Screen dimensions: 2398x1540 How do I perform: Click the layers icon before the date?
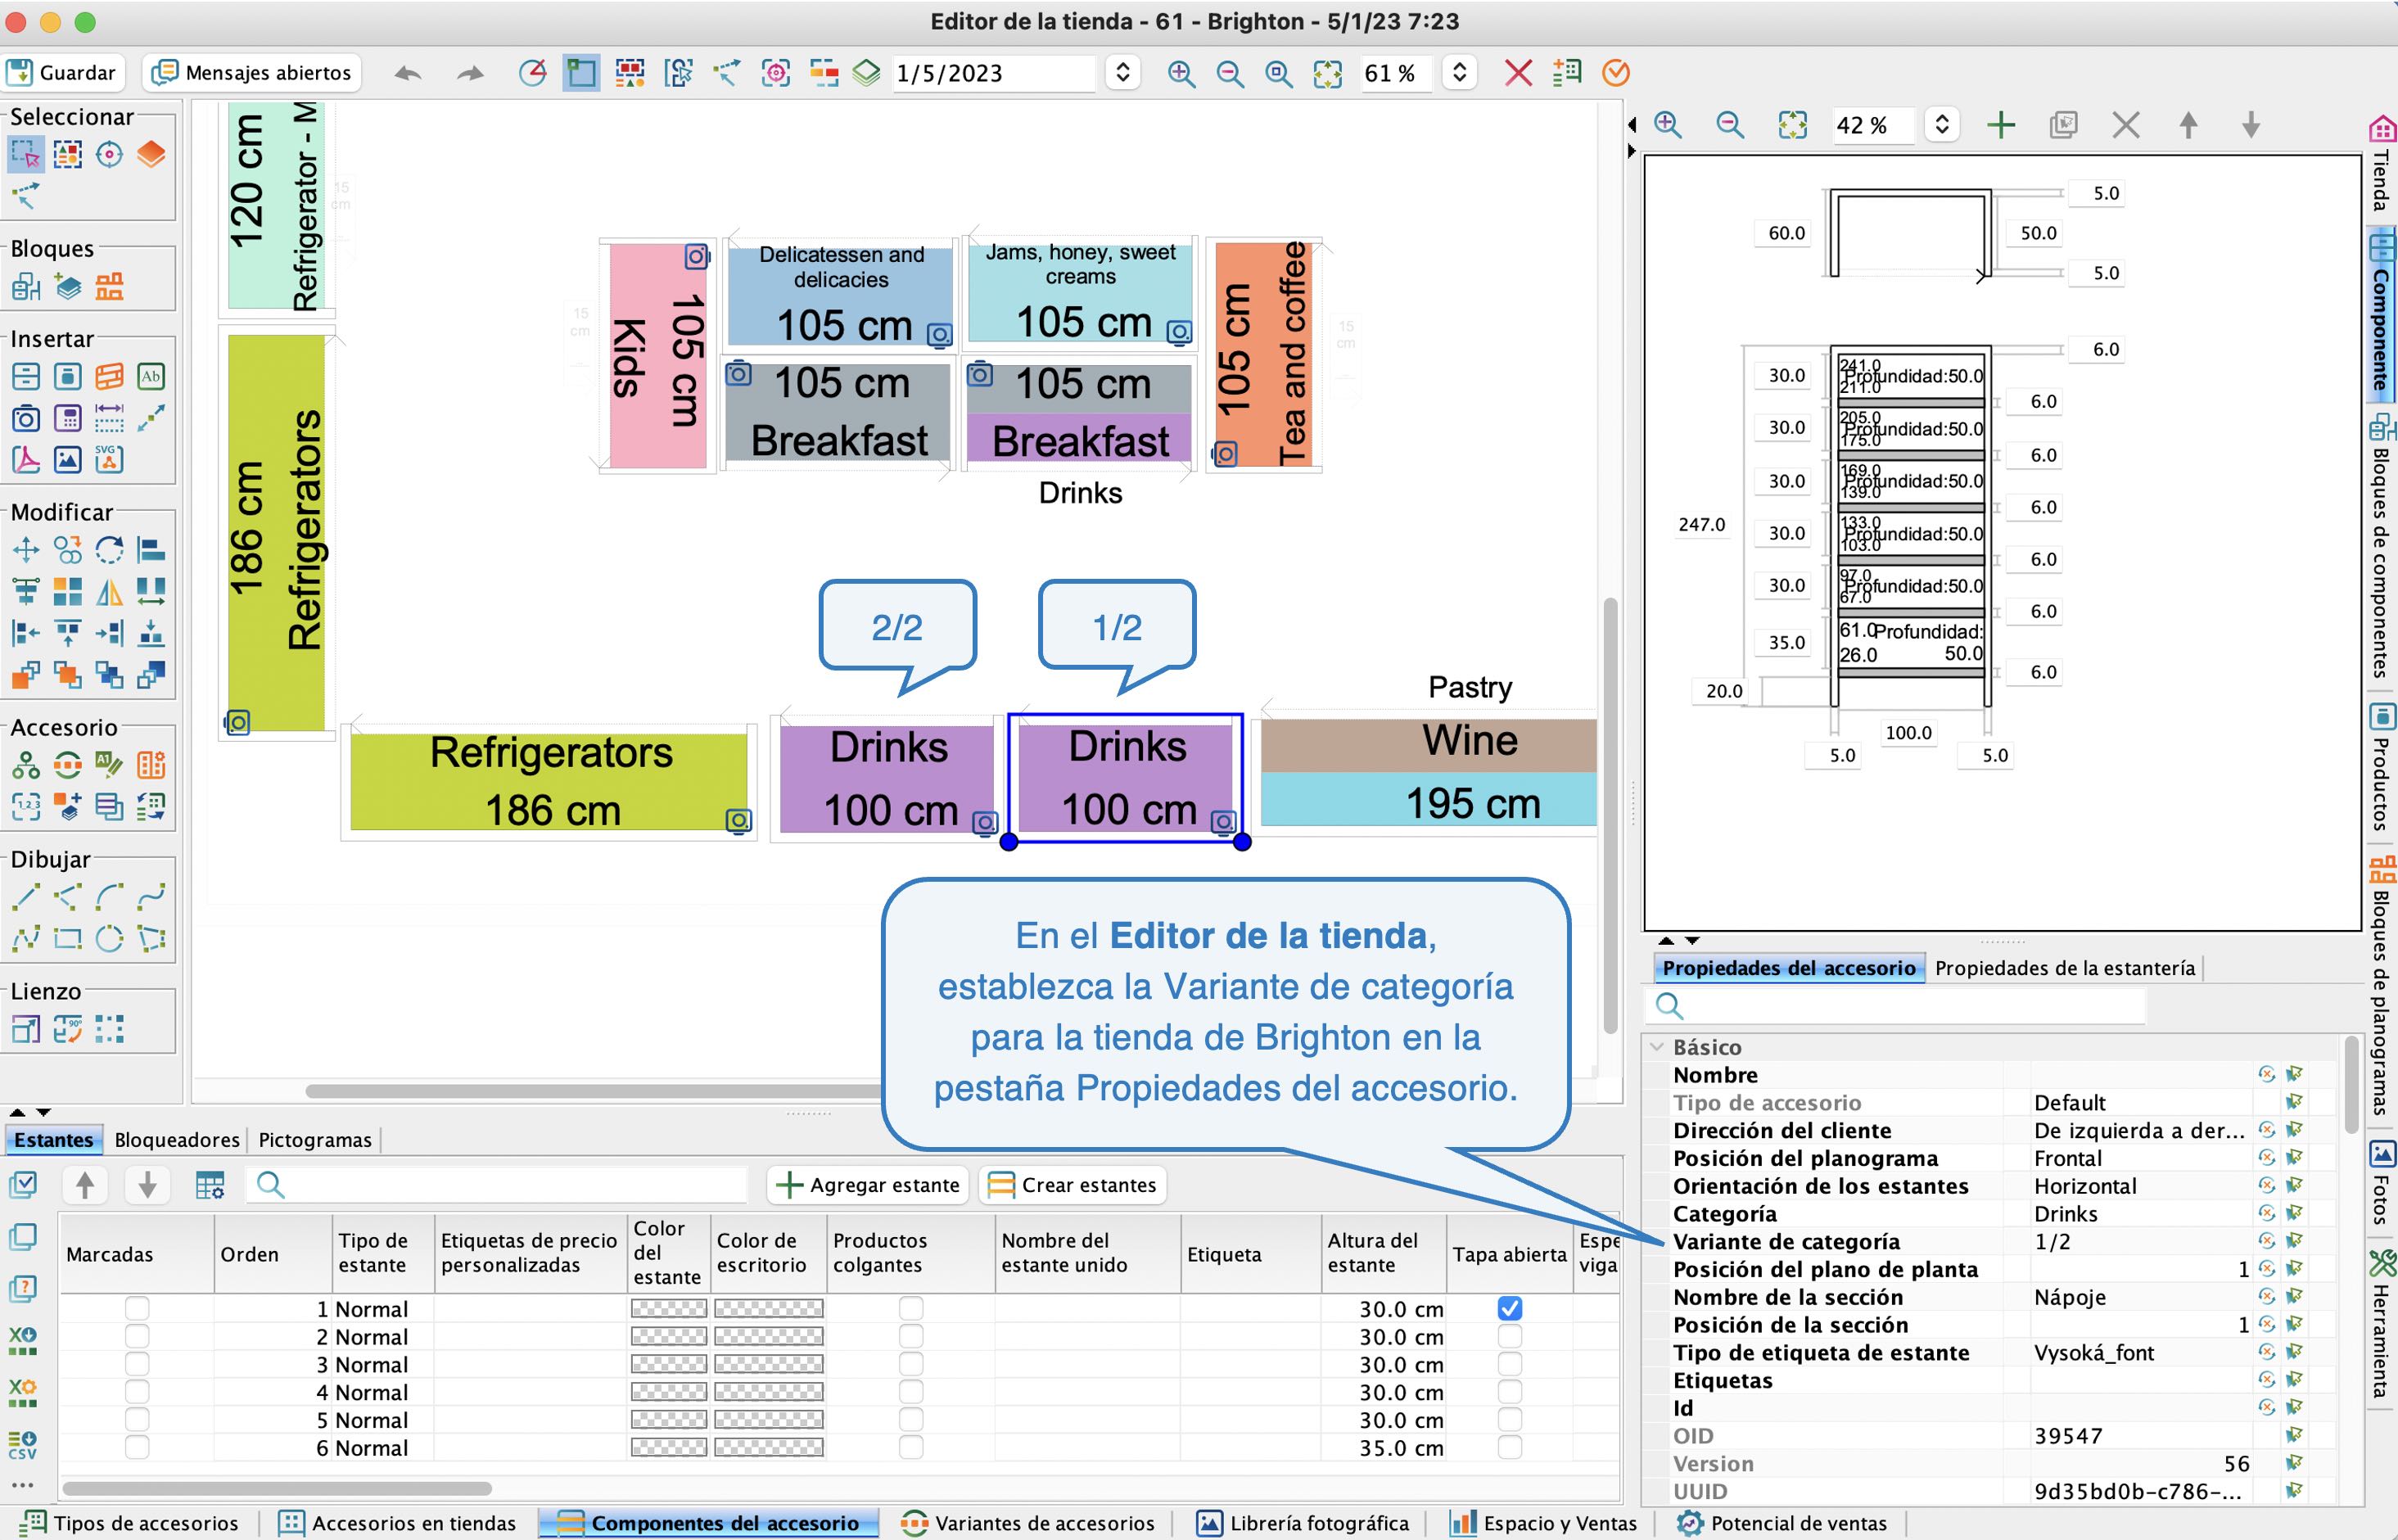(866, 73)
